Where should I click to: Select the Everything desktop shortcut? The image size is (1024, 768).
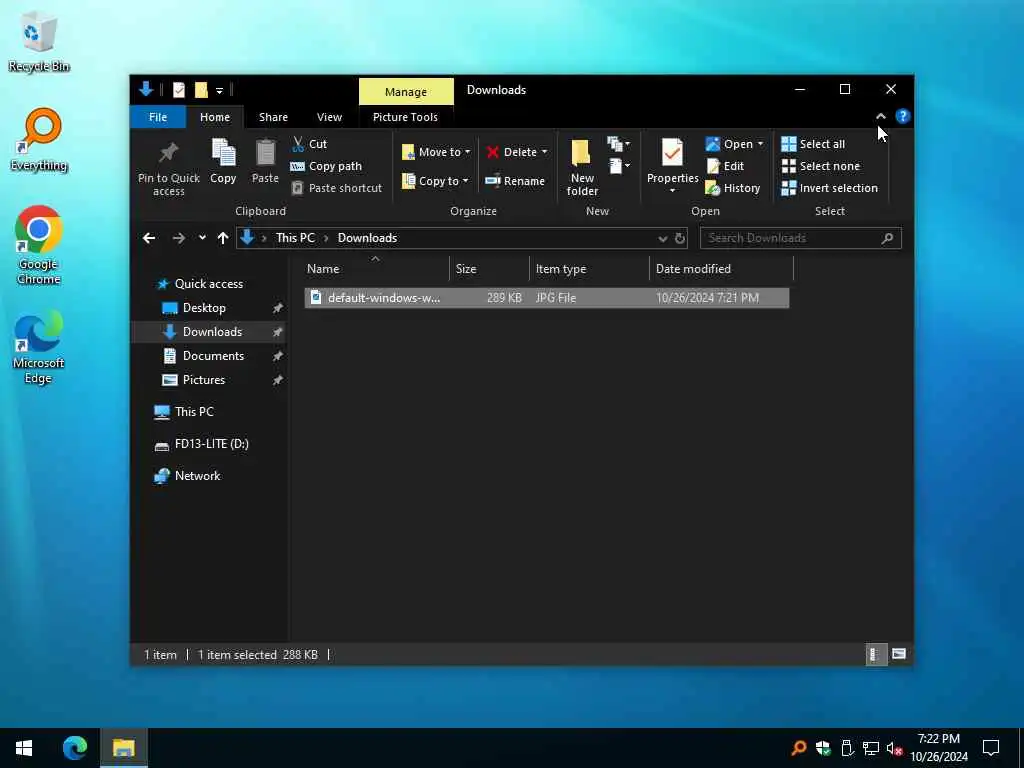(39, 140)
